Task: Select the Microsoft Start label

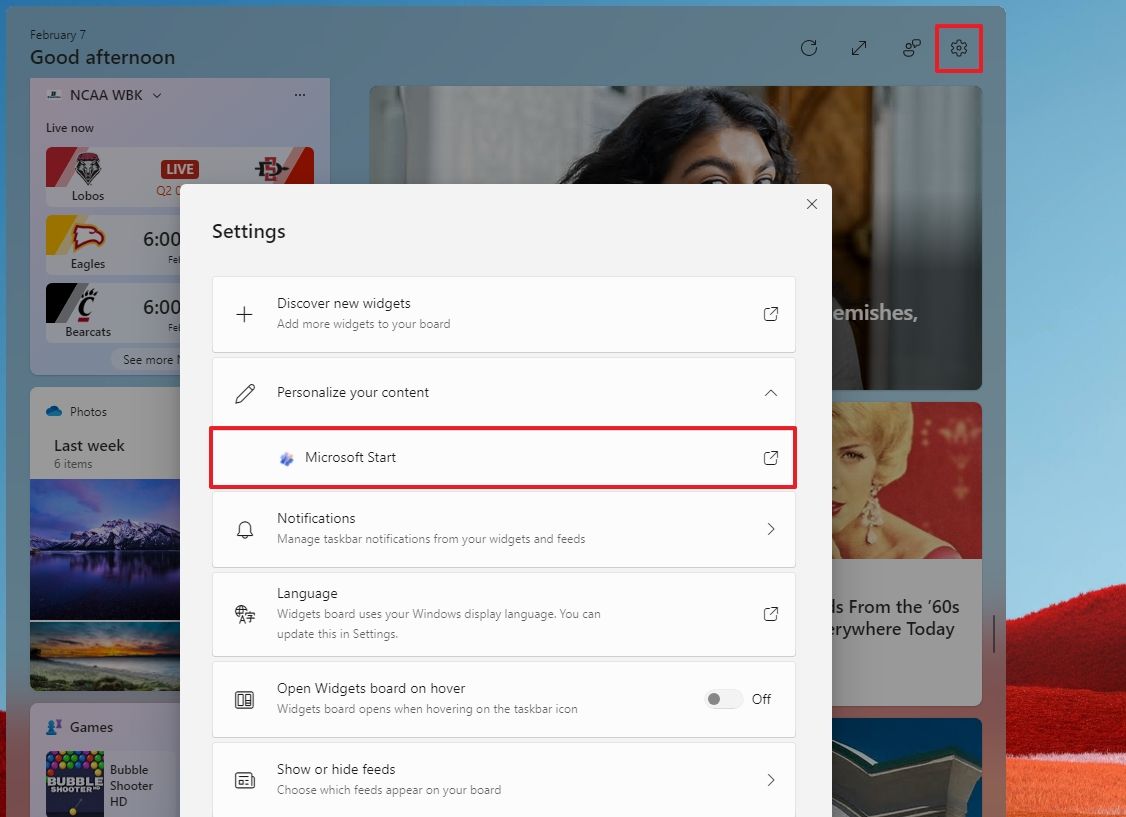Action: 350,457
